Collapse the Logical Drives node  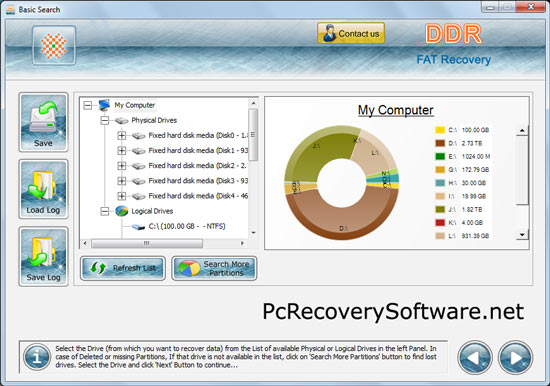(x=105, y=211)
